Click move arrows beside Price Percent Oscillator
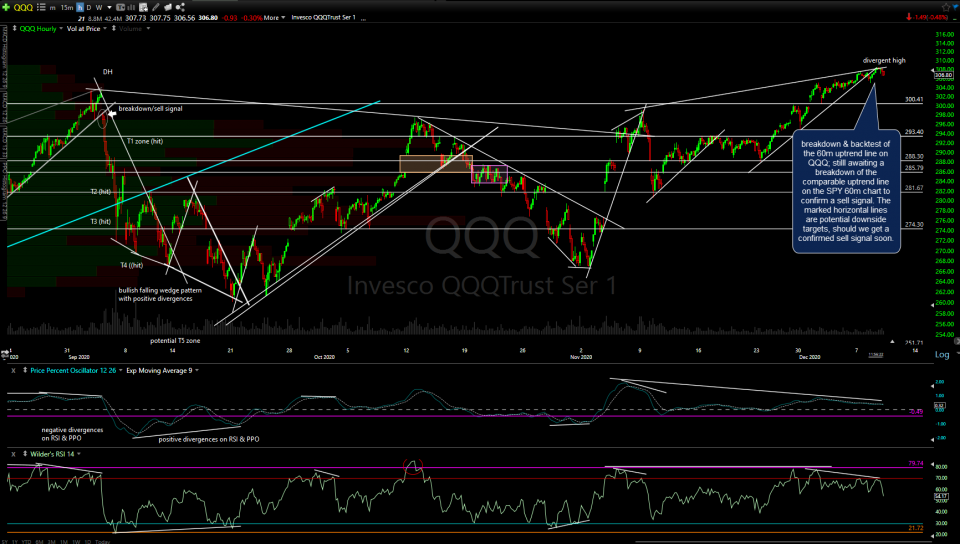 [25, 370]
